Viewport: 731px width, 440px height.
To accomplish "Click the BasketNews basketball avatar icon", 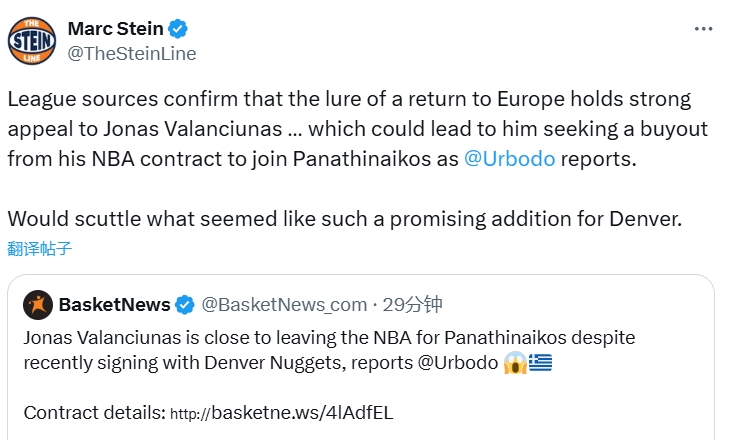I will [x=38, y=304].
